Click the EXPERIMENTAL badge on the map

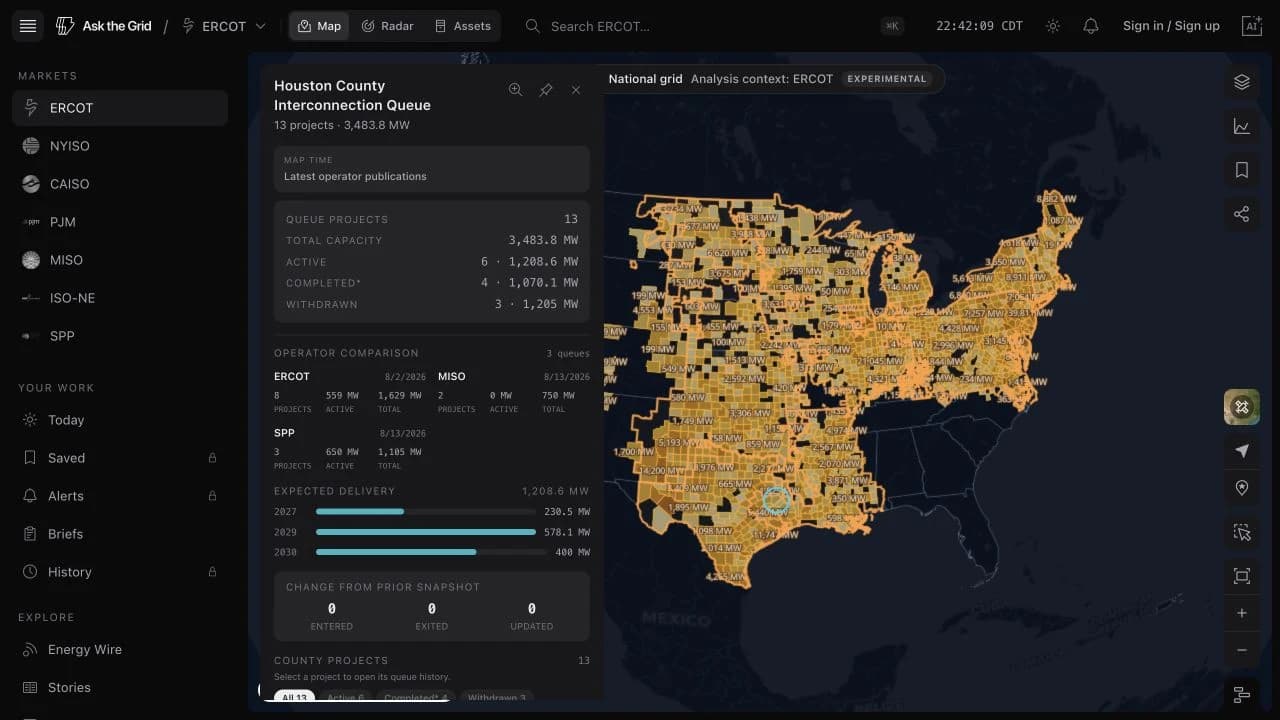click(x=886, y=79)
